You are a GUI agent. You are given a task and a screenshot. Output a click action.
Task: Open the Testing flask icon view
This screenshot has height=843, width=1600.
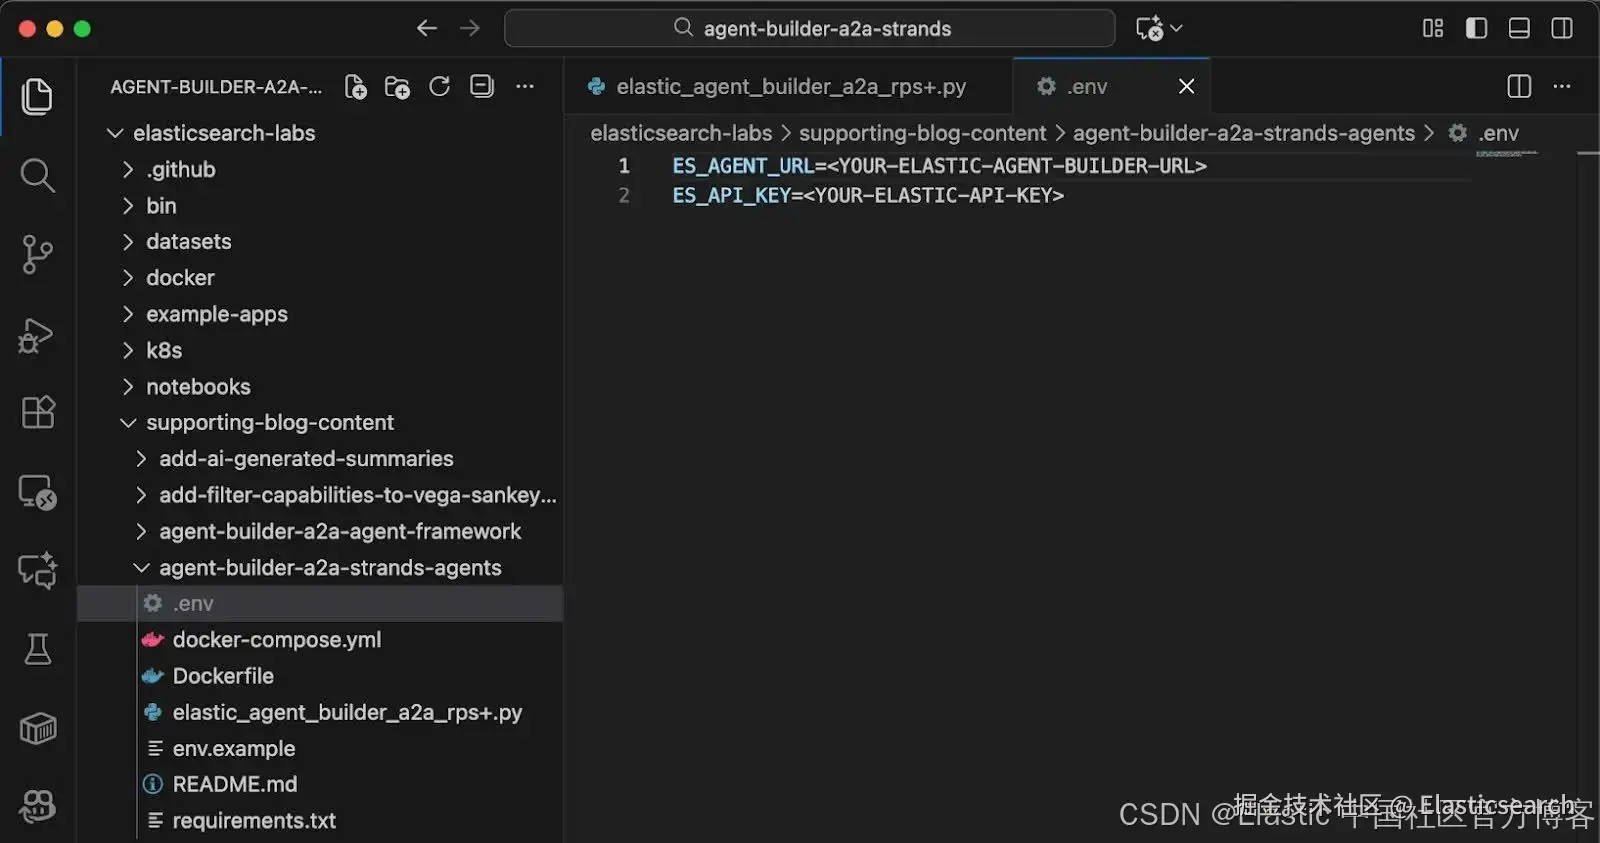tap(37, 650)
